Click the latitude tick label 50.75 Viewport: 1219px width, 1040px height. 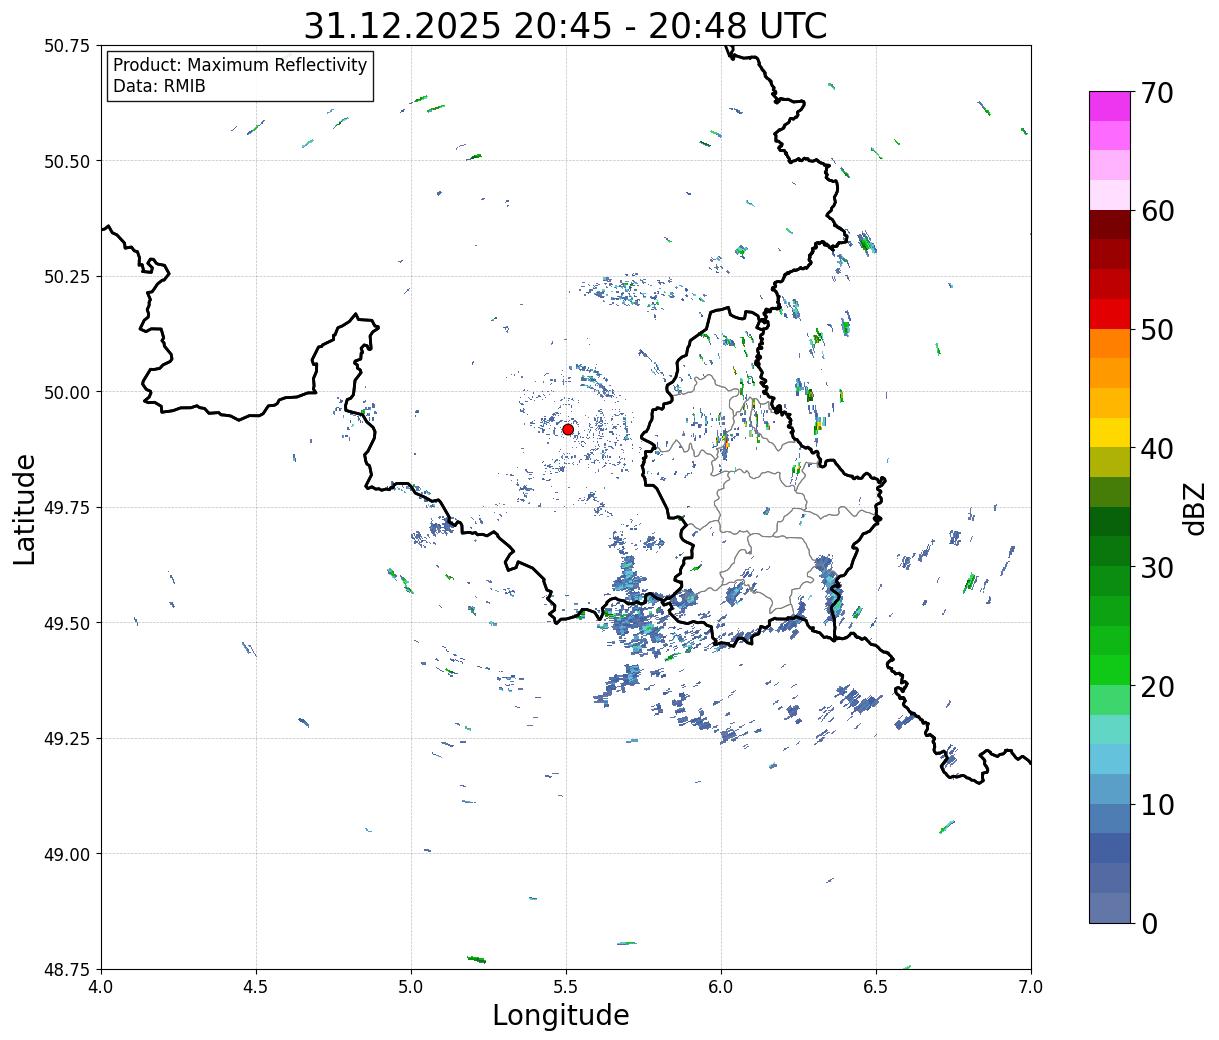tap(67, 46)
